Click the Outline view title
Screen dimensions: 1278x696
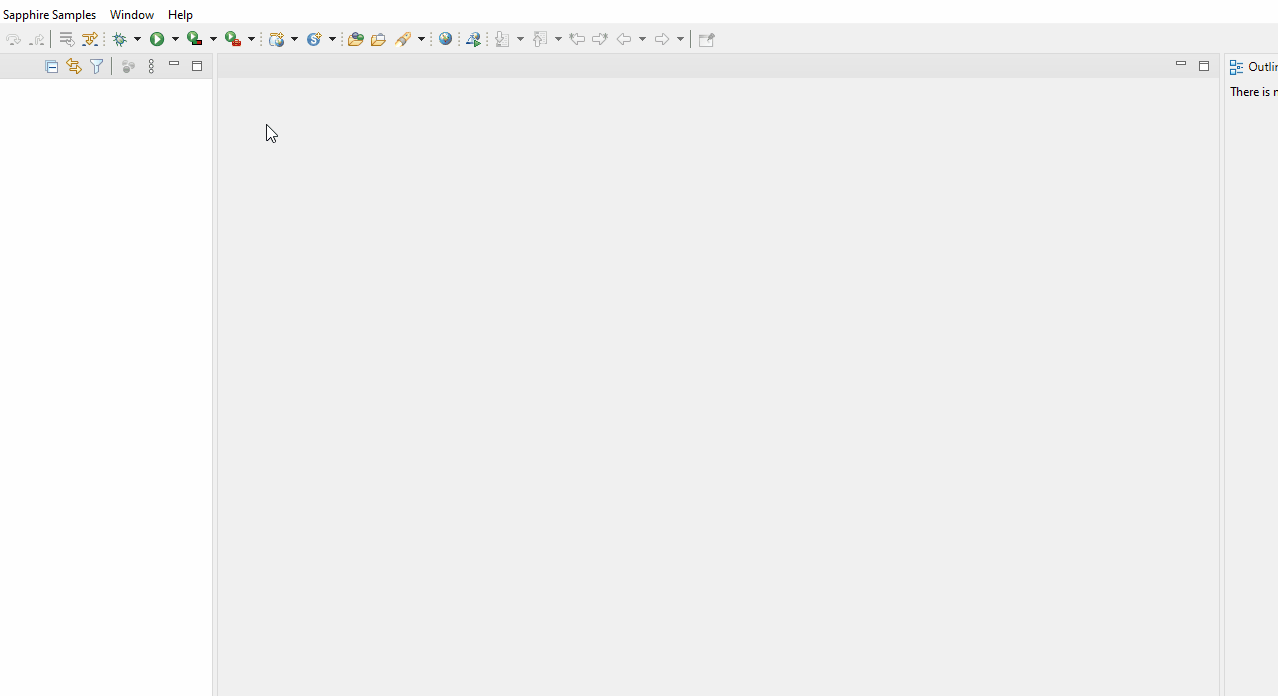[x=1258, y=66]
